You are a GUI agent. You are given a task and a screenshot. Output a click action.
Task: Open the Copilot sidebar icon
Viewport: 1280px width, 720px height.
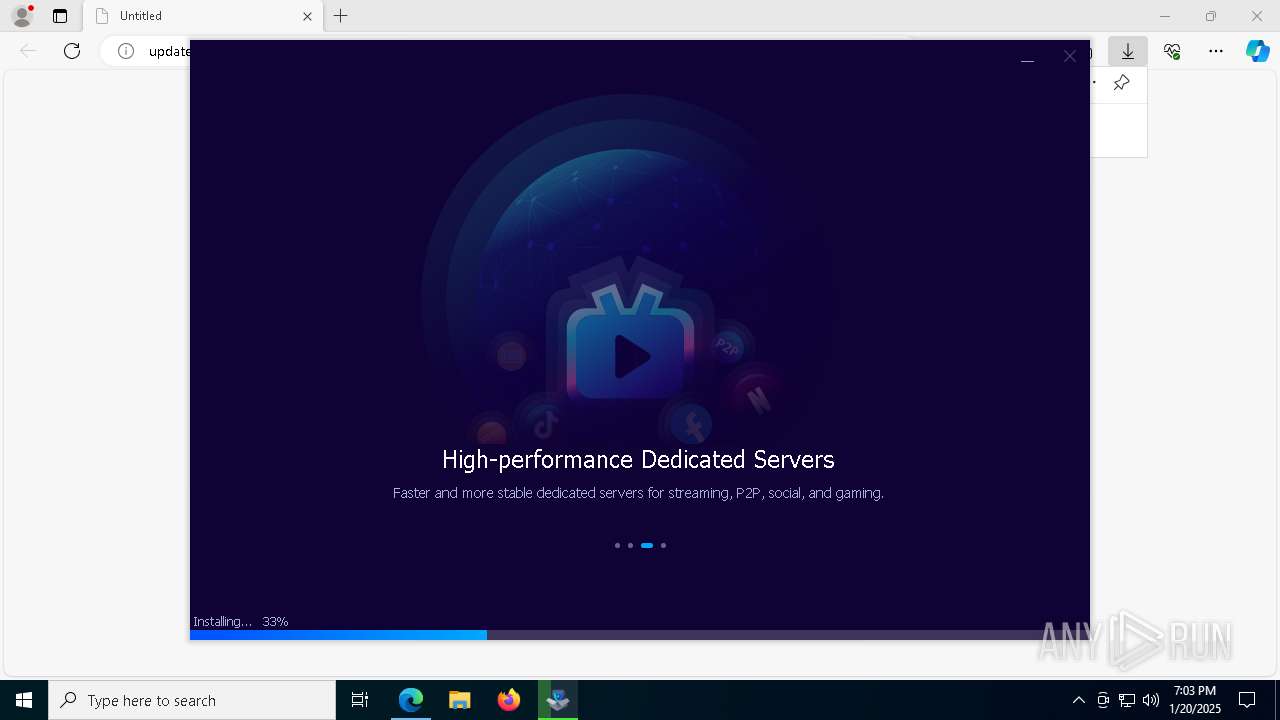click(x=1258, y=51)
